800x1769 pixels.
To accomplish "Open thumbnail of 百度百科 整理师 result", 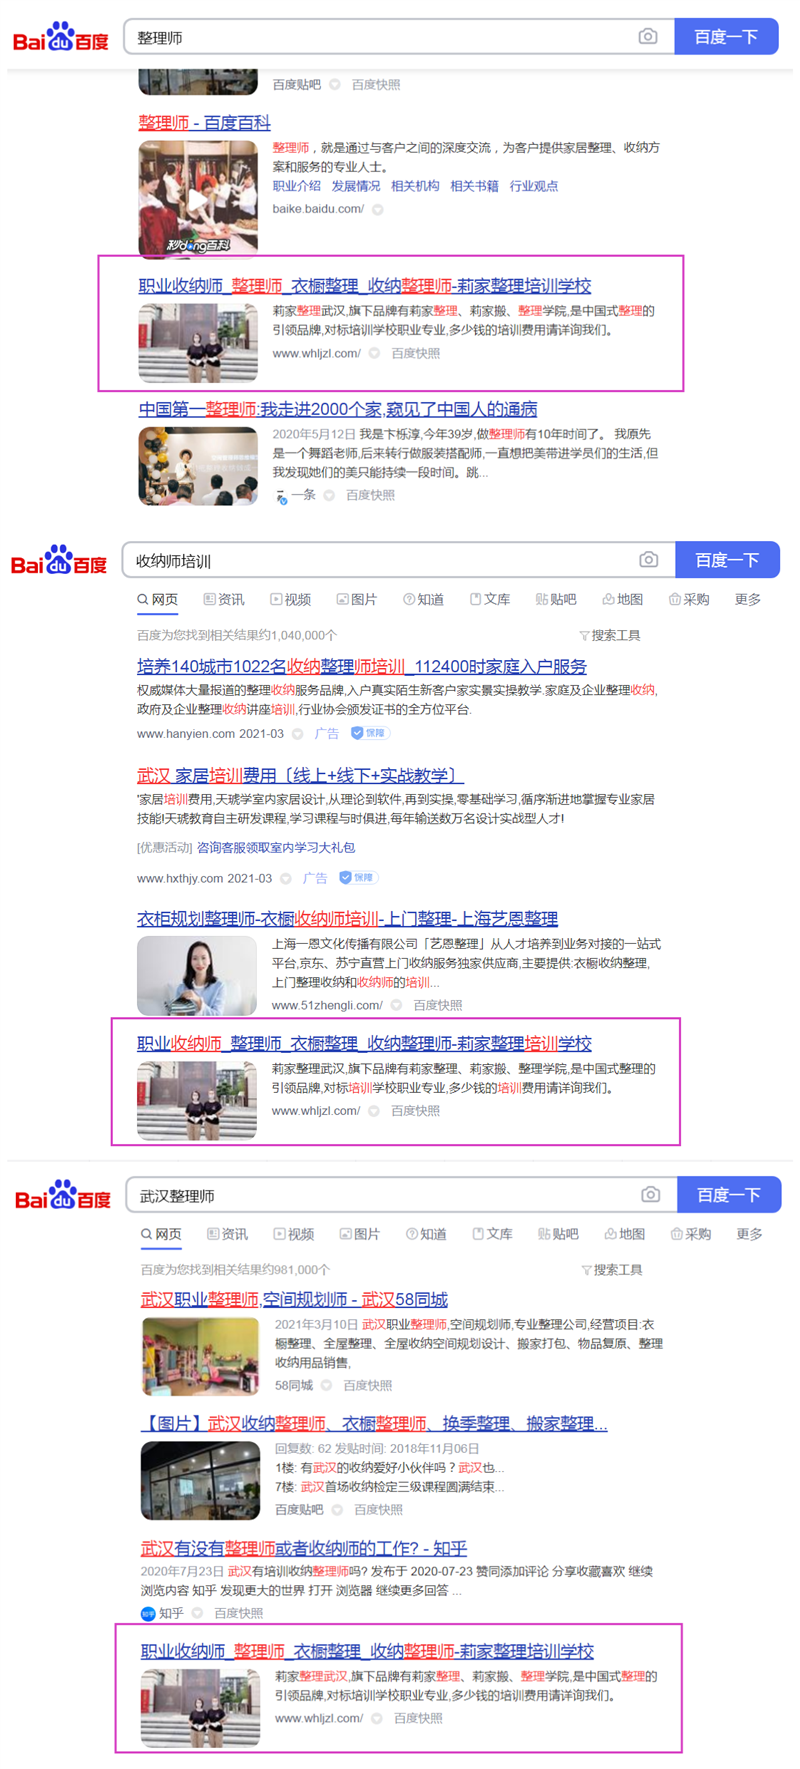I will [198, 199].
